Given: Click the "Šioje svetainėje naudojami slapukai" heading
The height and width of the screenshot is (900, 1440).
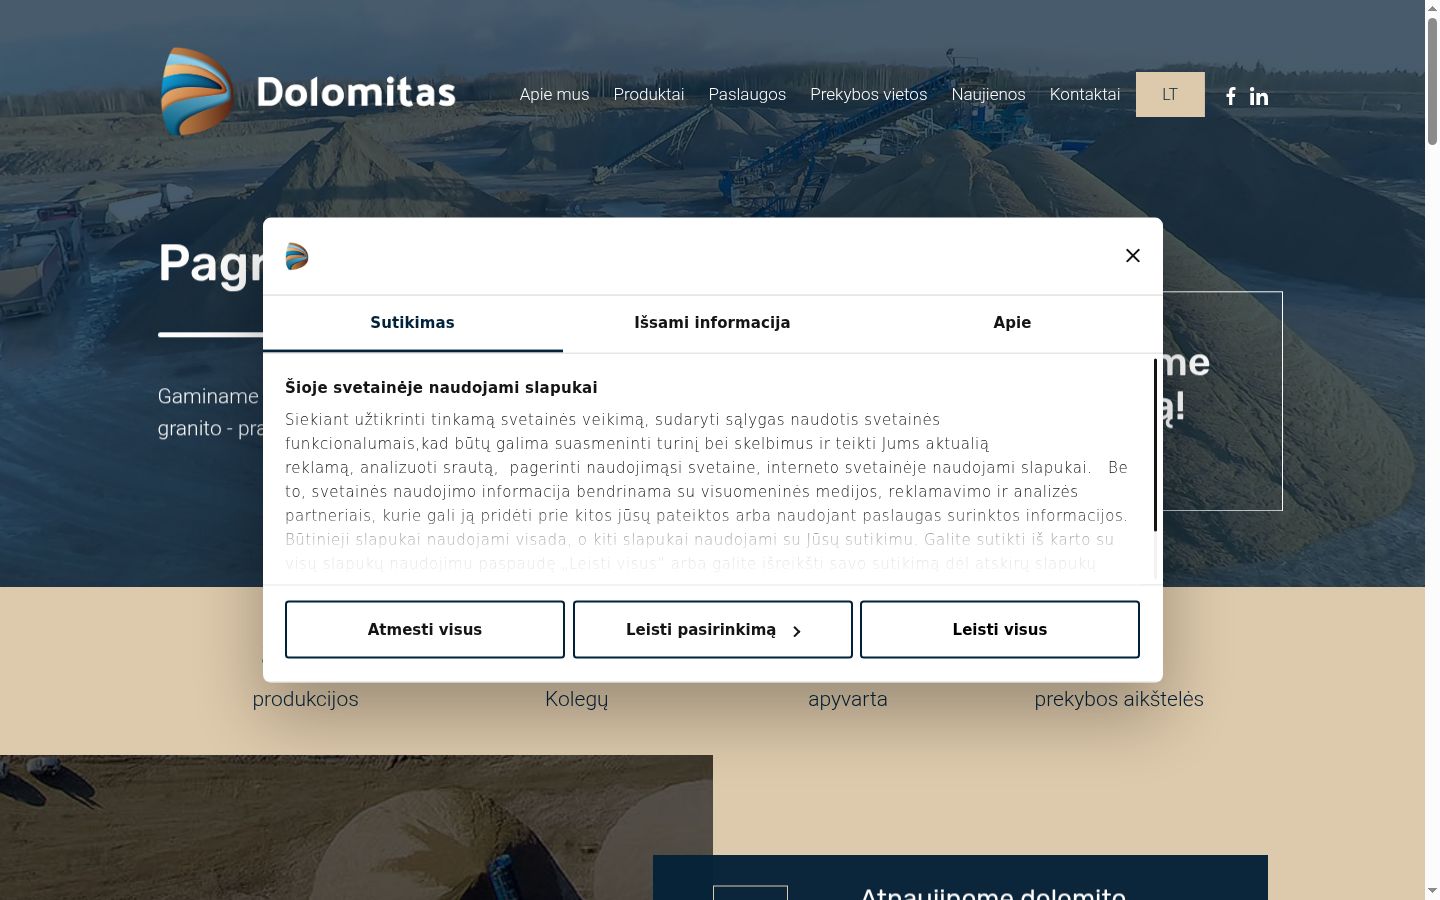Looking at the screenshot, I should pyautogui.click(x=441, y=387).
